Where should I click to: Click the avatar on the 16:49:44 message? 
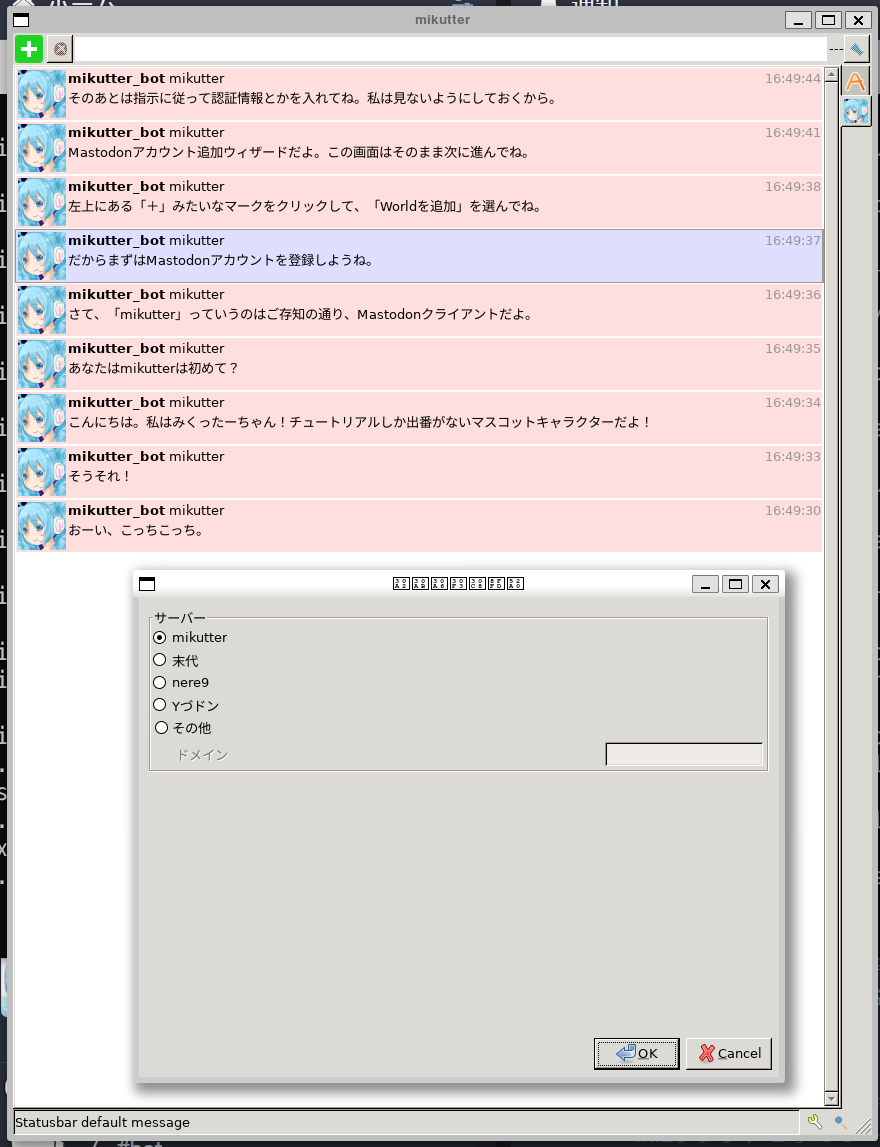pos(41,93)
